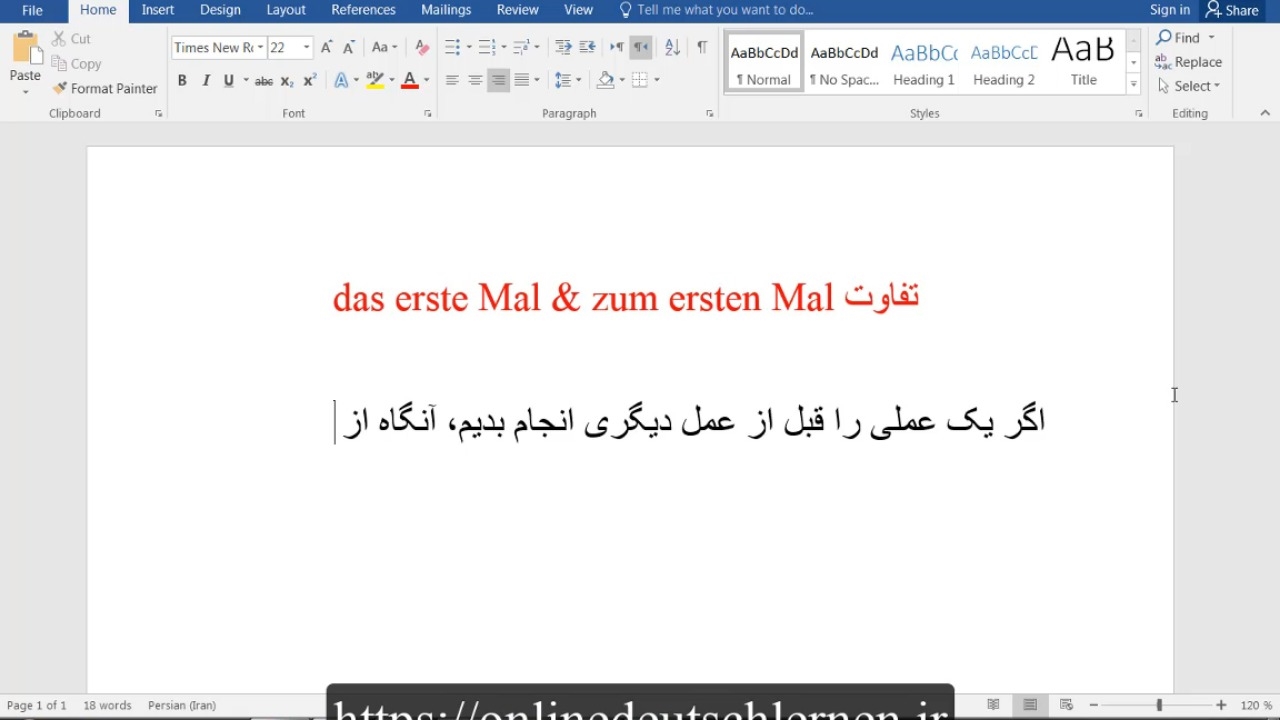This screenshot has width=1280, height=720.
Task: Grow font size with larger A
Action: coord(326,47)
